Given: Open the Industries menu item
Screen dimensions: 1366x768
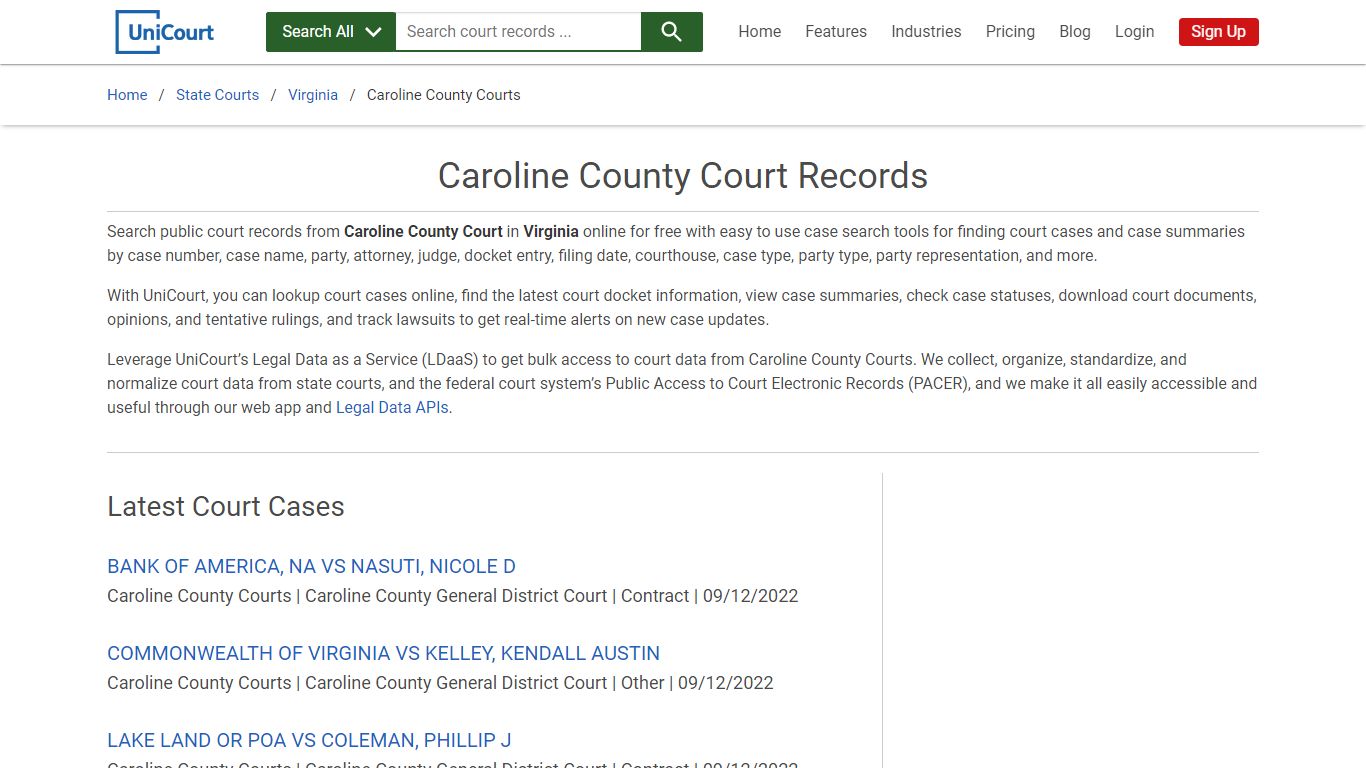Looking at the screenshot, I should pyautogui.click(x=926, y=32).
